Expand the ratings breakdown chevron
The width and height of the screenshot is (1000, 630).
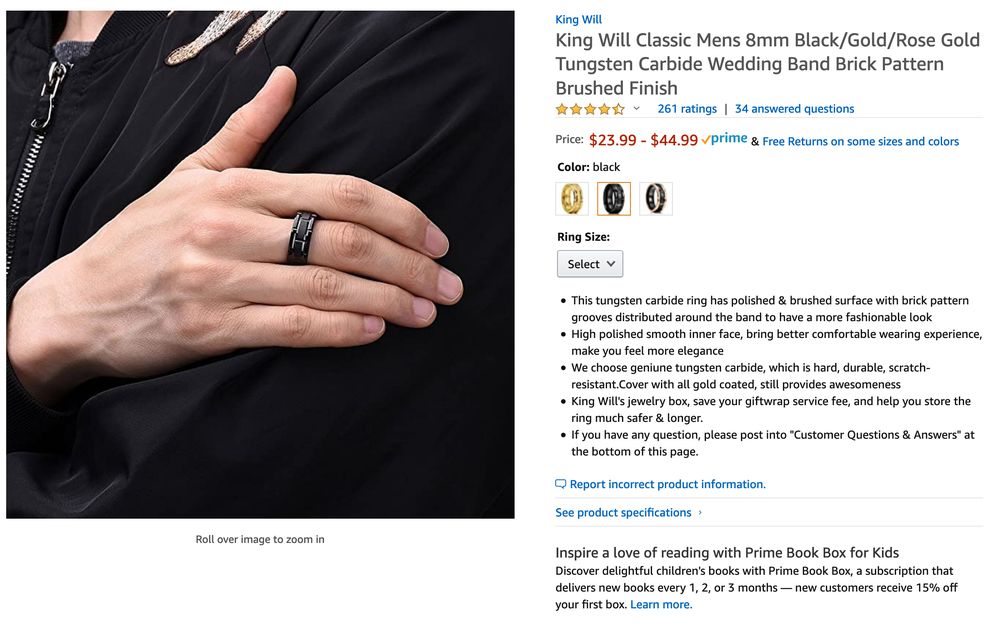(637, 109)
